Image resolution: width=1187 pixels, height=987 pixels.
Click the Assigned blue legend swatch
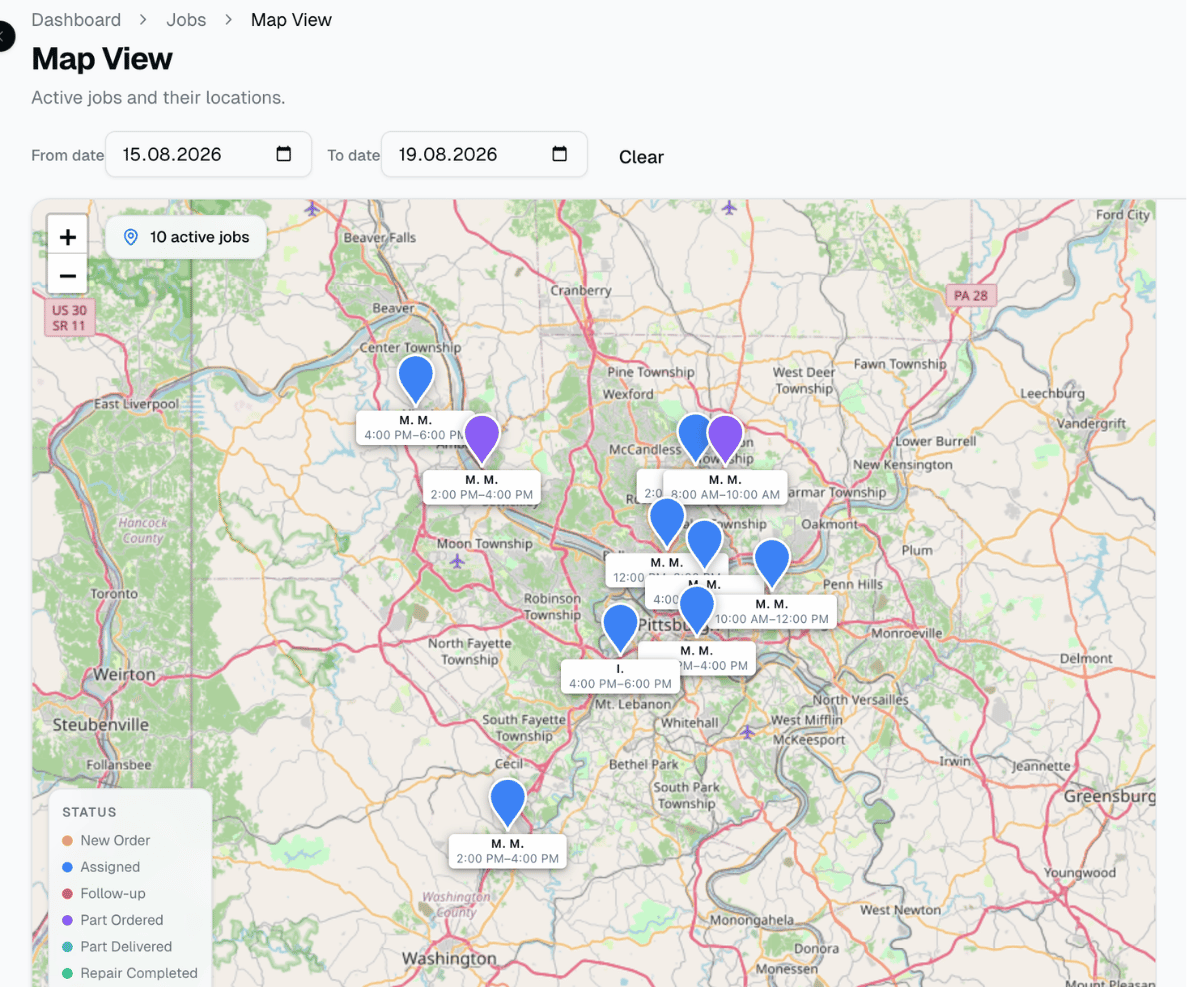pyautogui.click(x=67, y=867)
